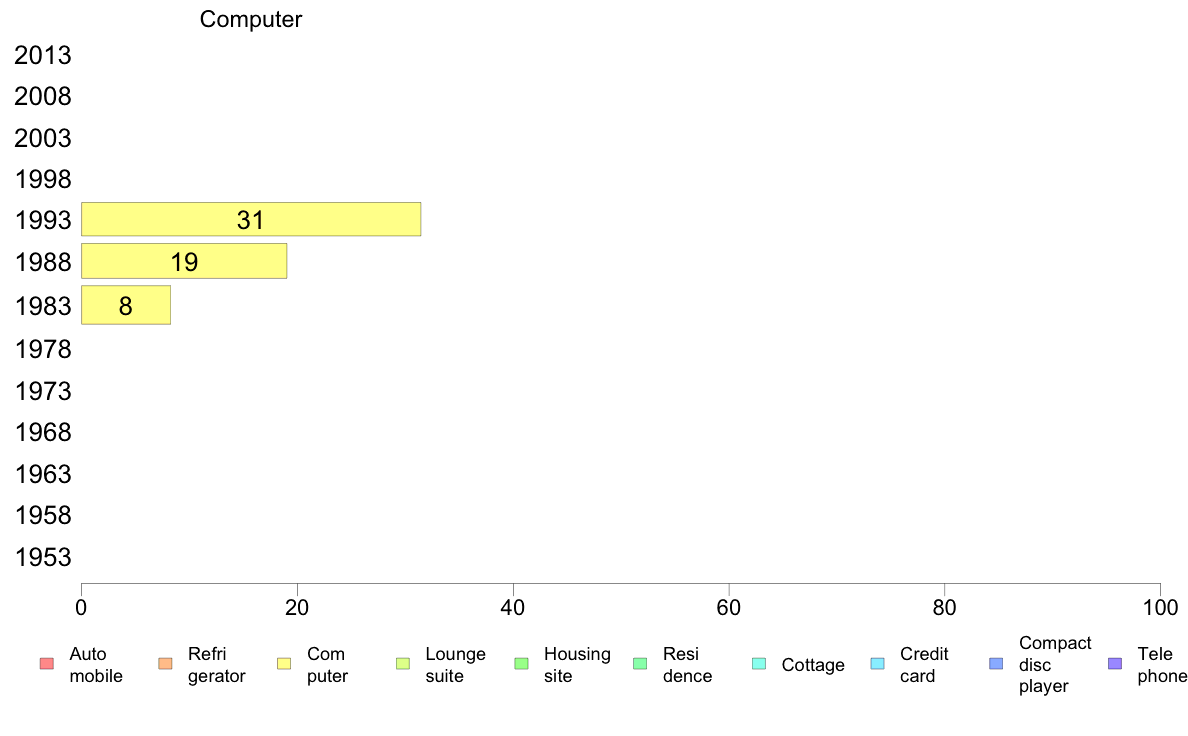Click the 100 tick on x-axis
The height and width of the screenshot is (736, 1188).
tap(1160, 607)
